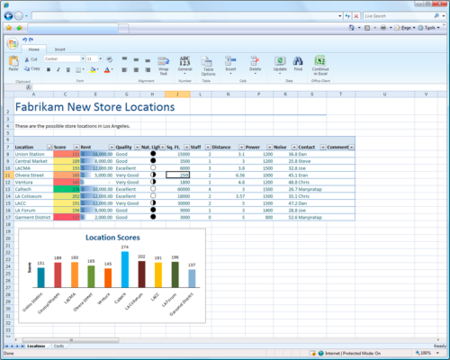Toggle right text alignment

pyautogui.click(x=148, y=70)
